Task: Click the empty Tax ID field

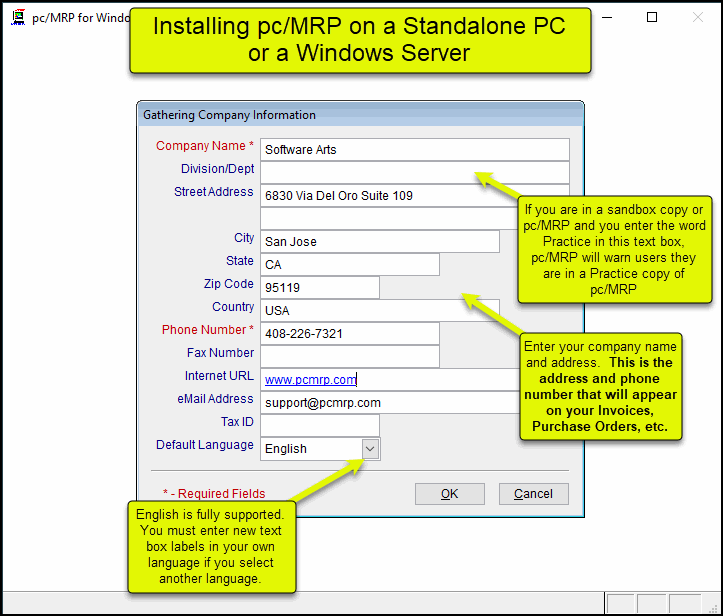Action: coord(320,426)
